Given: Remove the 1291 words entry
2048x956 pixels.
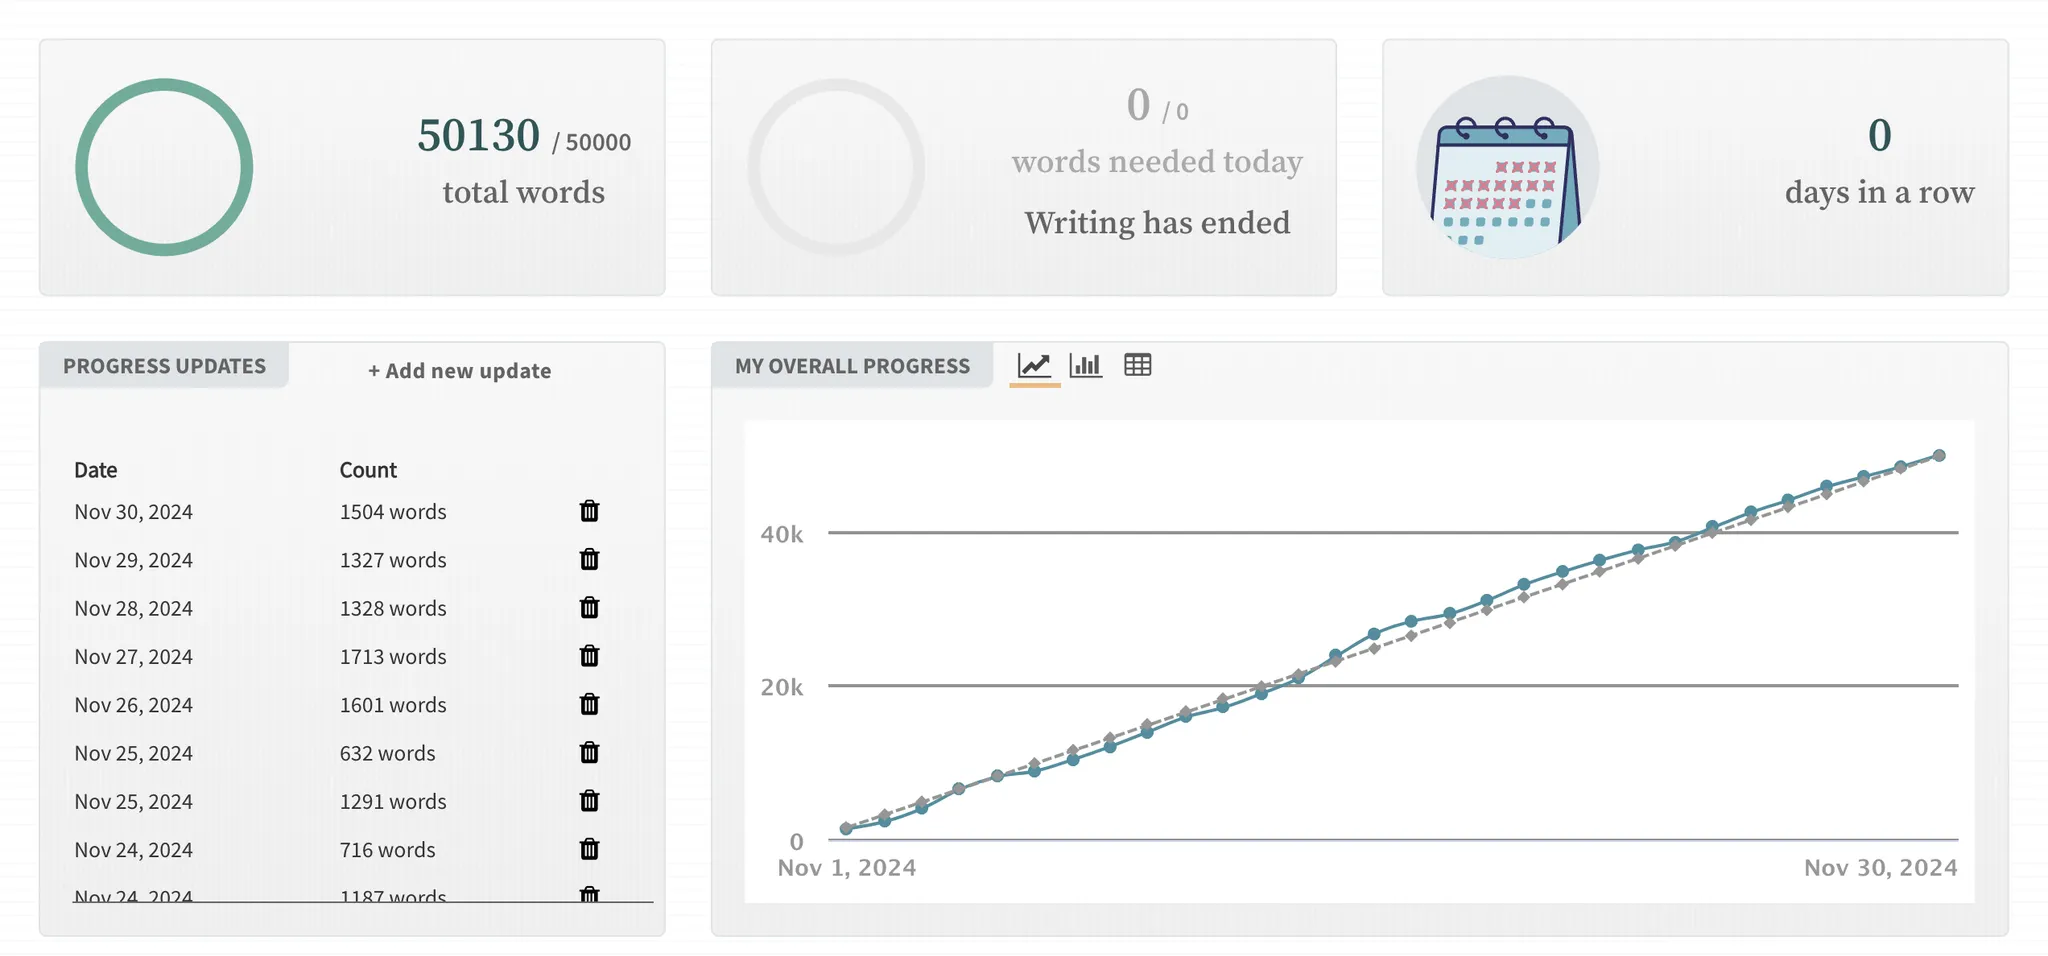Looking at the screenshot, I should pos(590,800).
